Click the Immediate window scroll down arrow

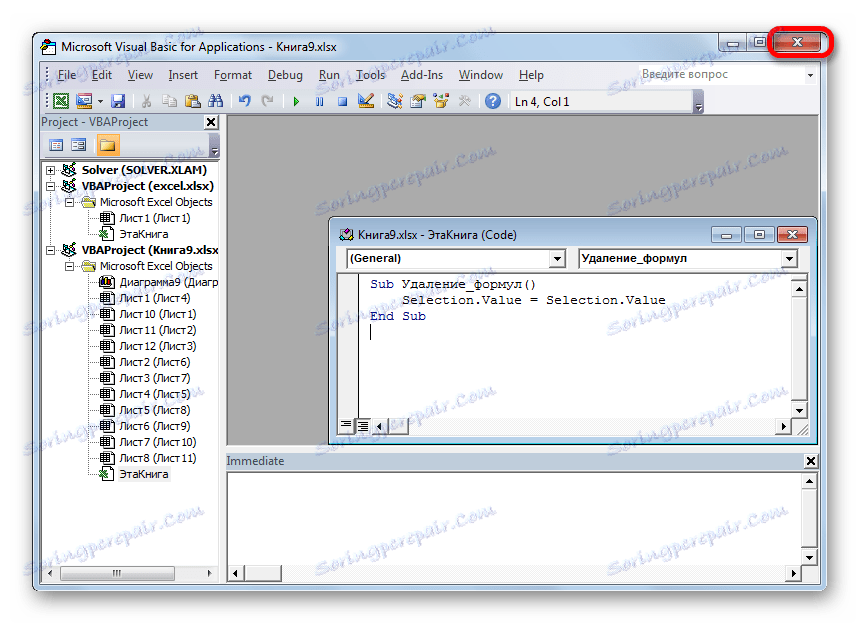[x=809, y=558]
